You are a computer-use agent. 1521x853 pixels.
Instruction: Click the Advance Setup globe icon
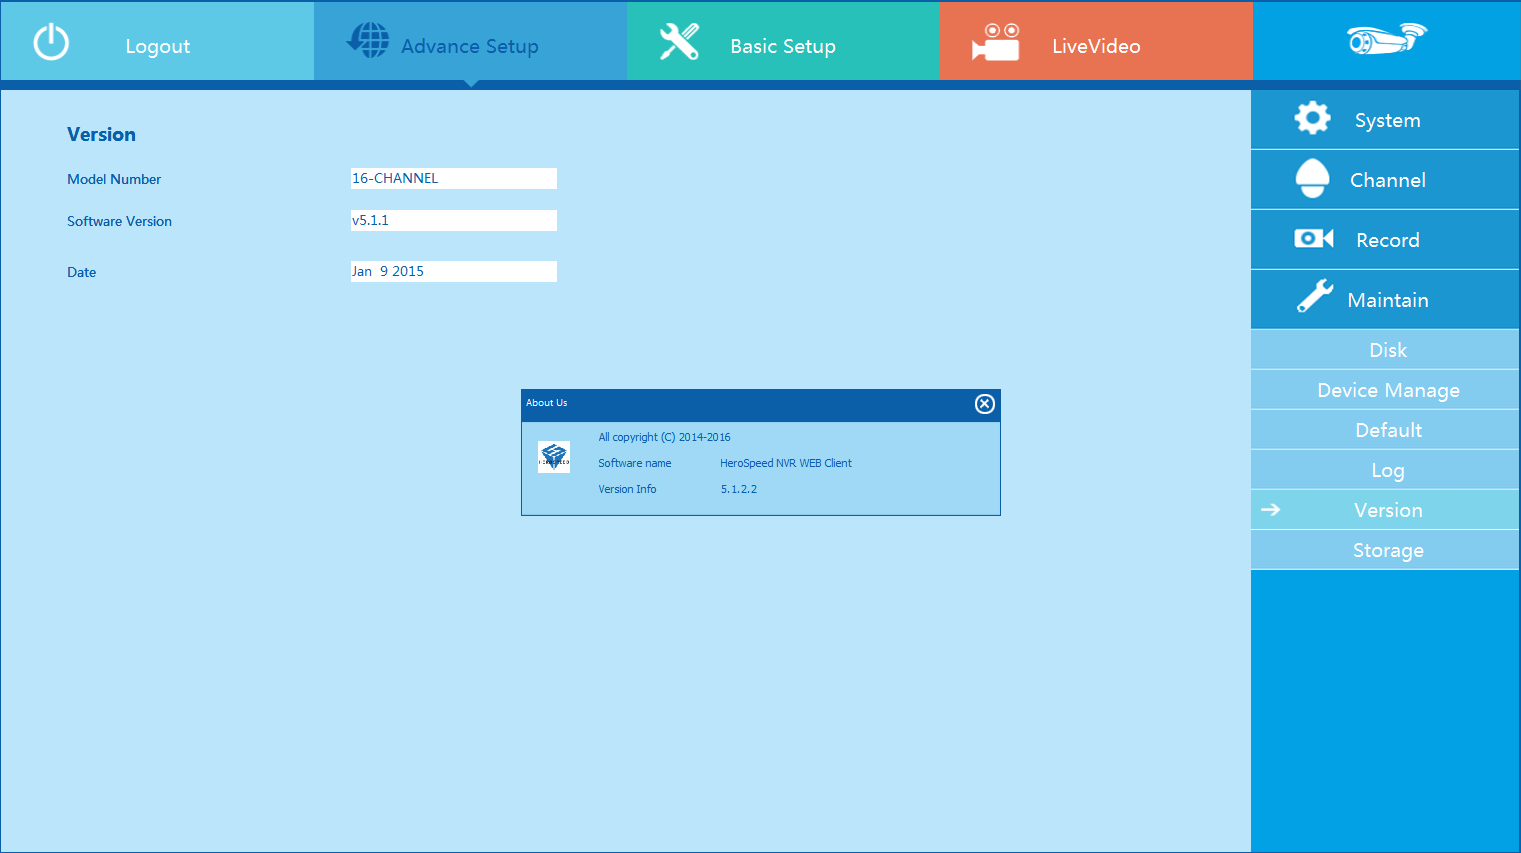(368, 41)
